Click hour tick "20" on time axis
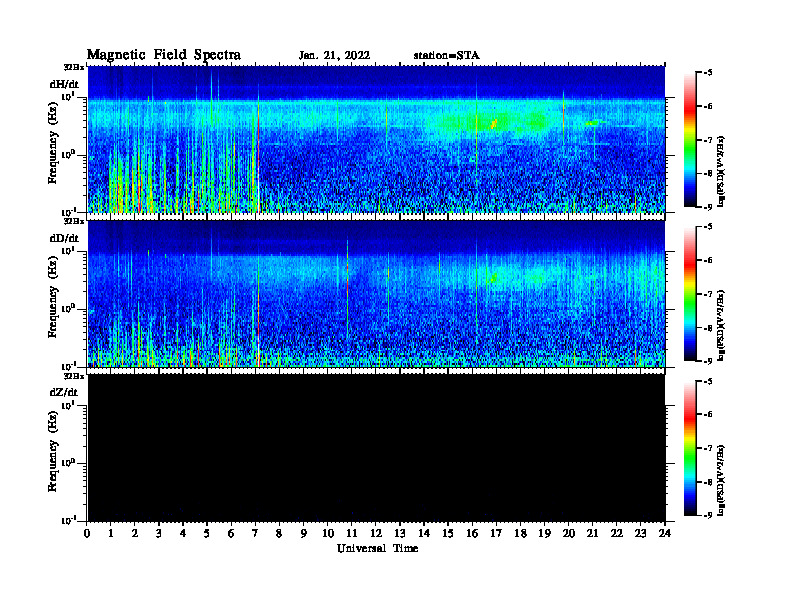The width and height of the screenshot is (792, 612). click(x=568, y=534)
